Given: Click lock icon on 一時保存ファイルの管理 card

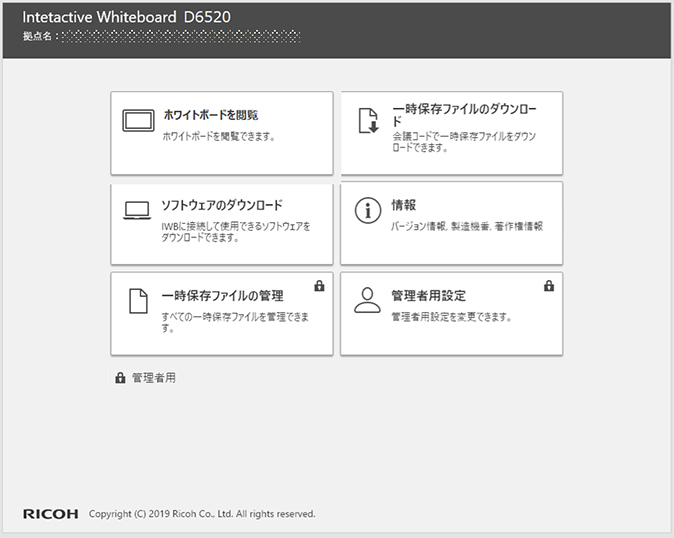Looking at the screenshot, I should [x=319, y=286].
